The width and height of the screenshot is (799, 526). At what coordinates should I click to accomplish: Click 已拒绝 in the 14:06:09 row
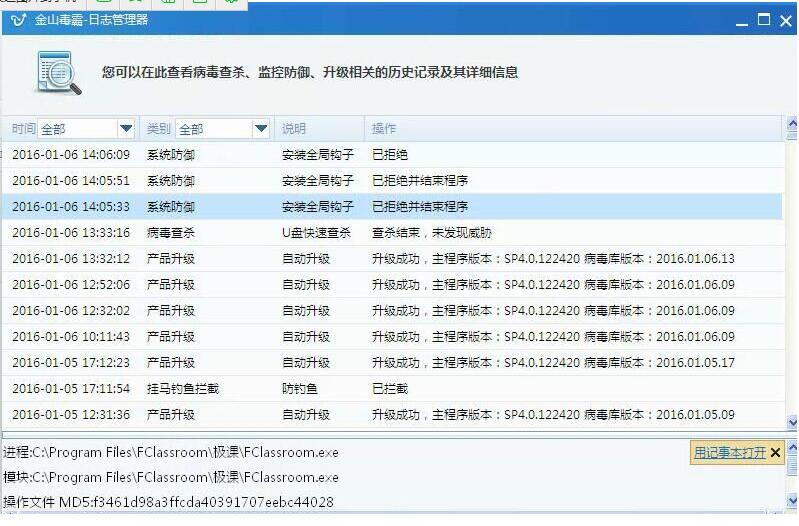coord(390,154)
